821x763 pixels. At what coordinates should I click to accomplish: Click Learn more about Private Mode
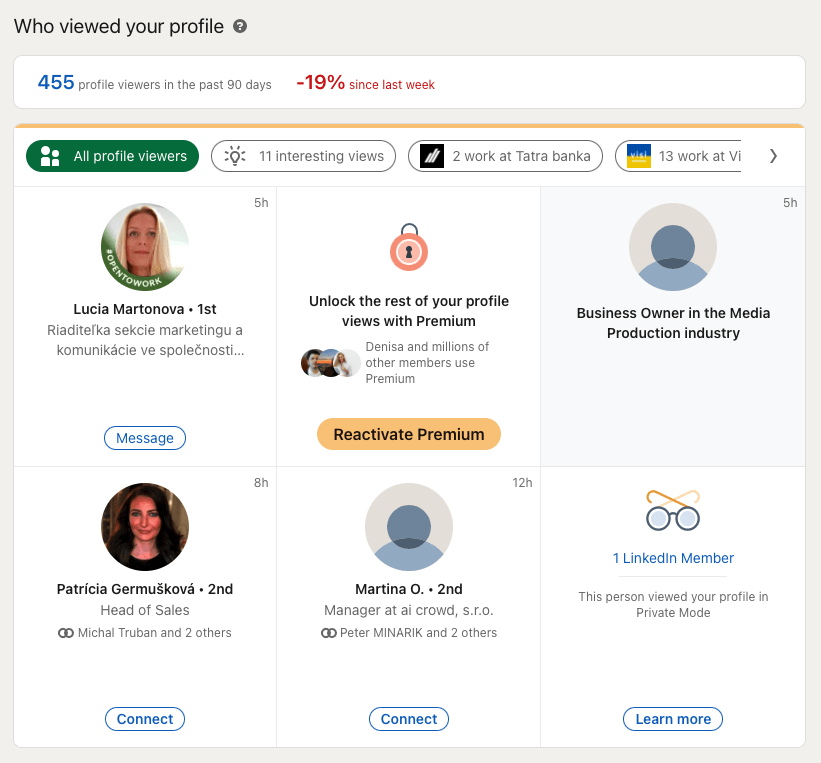click(x=673, y=719)
